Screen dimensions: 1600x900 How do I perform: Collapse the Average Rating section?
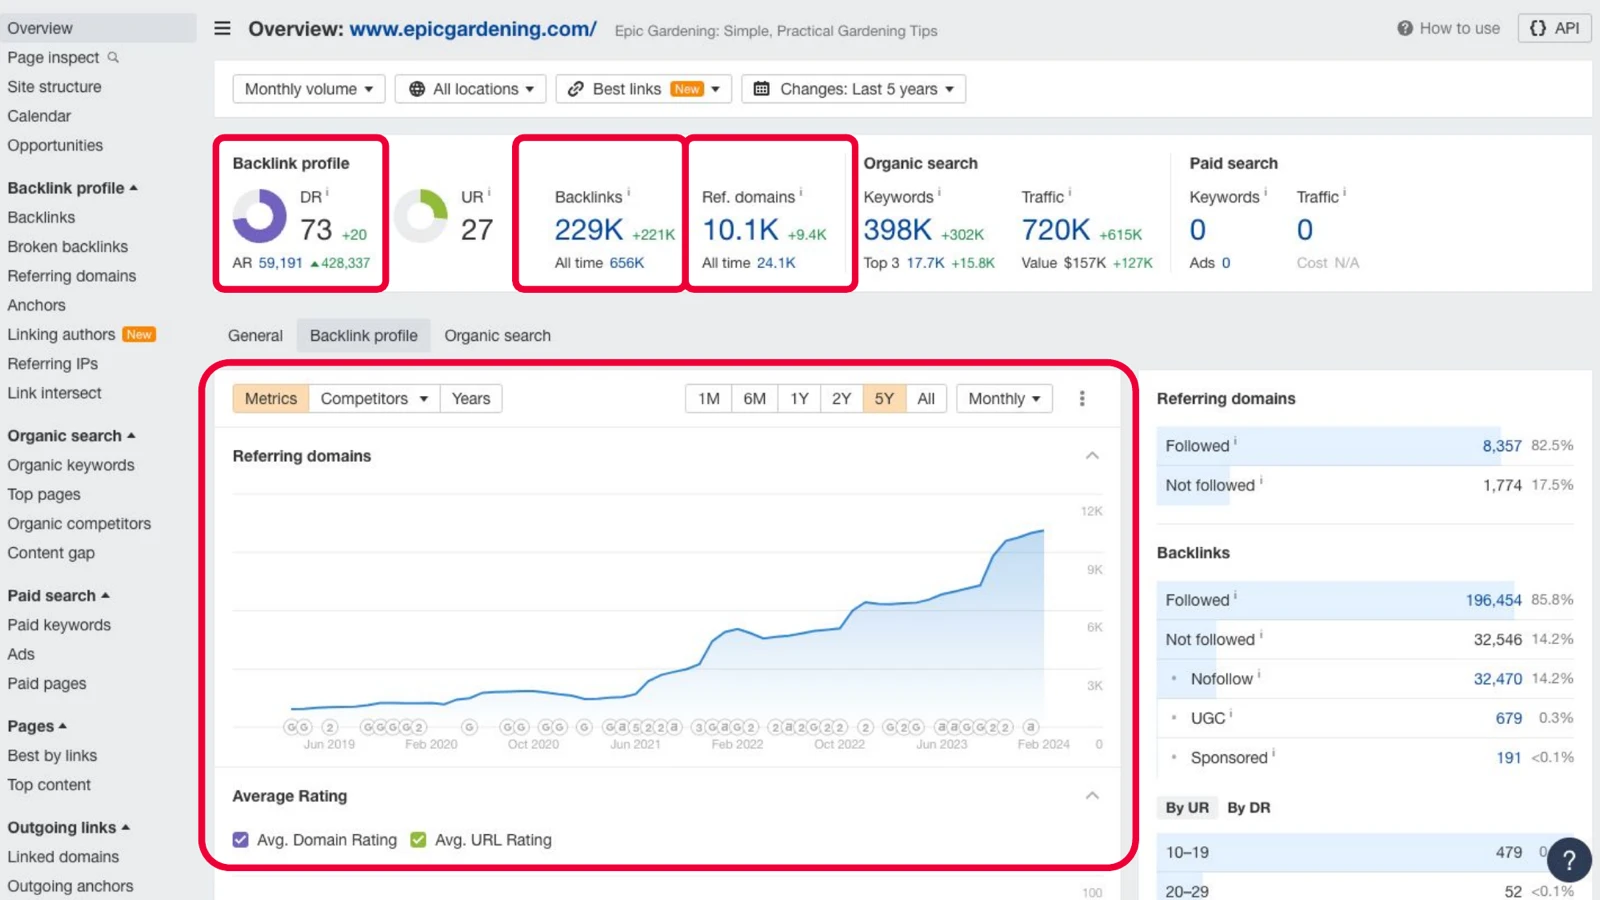pyautogui.click(x=1092, y=796)
